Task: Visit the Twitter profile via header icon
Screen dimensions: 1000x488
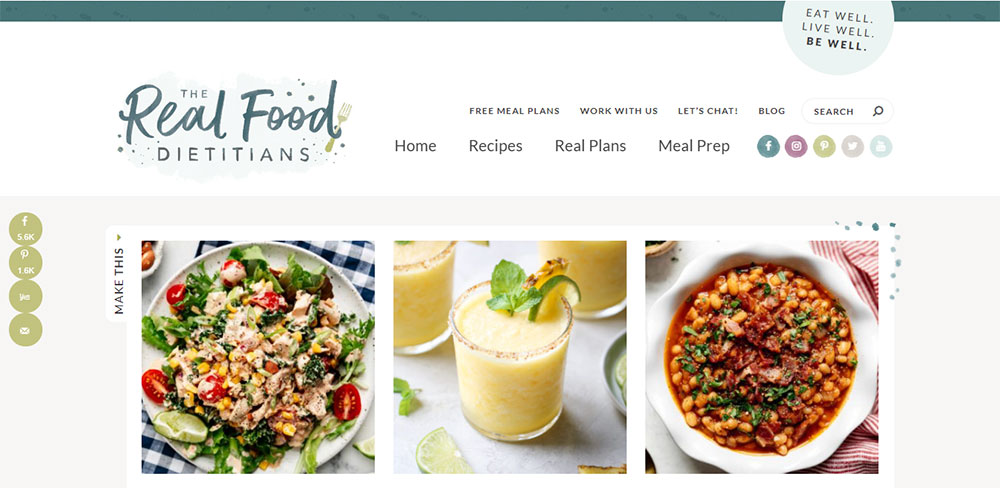Action: (x=853, y=146)
